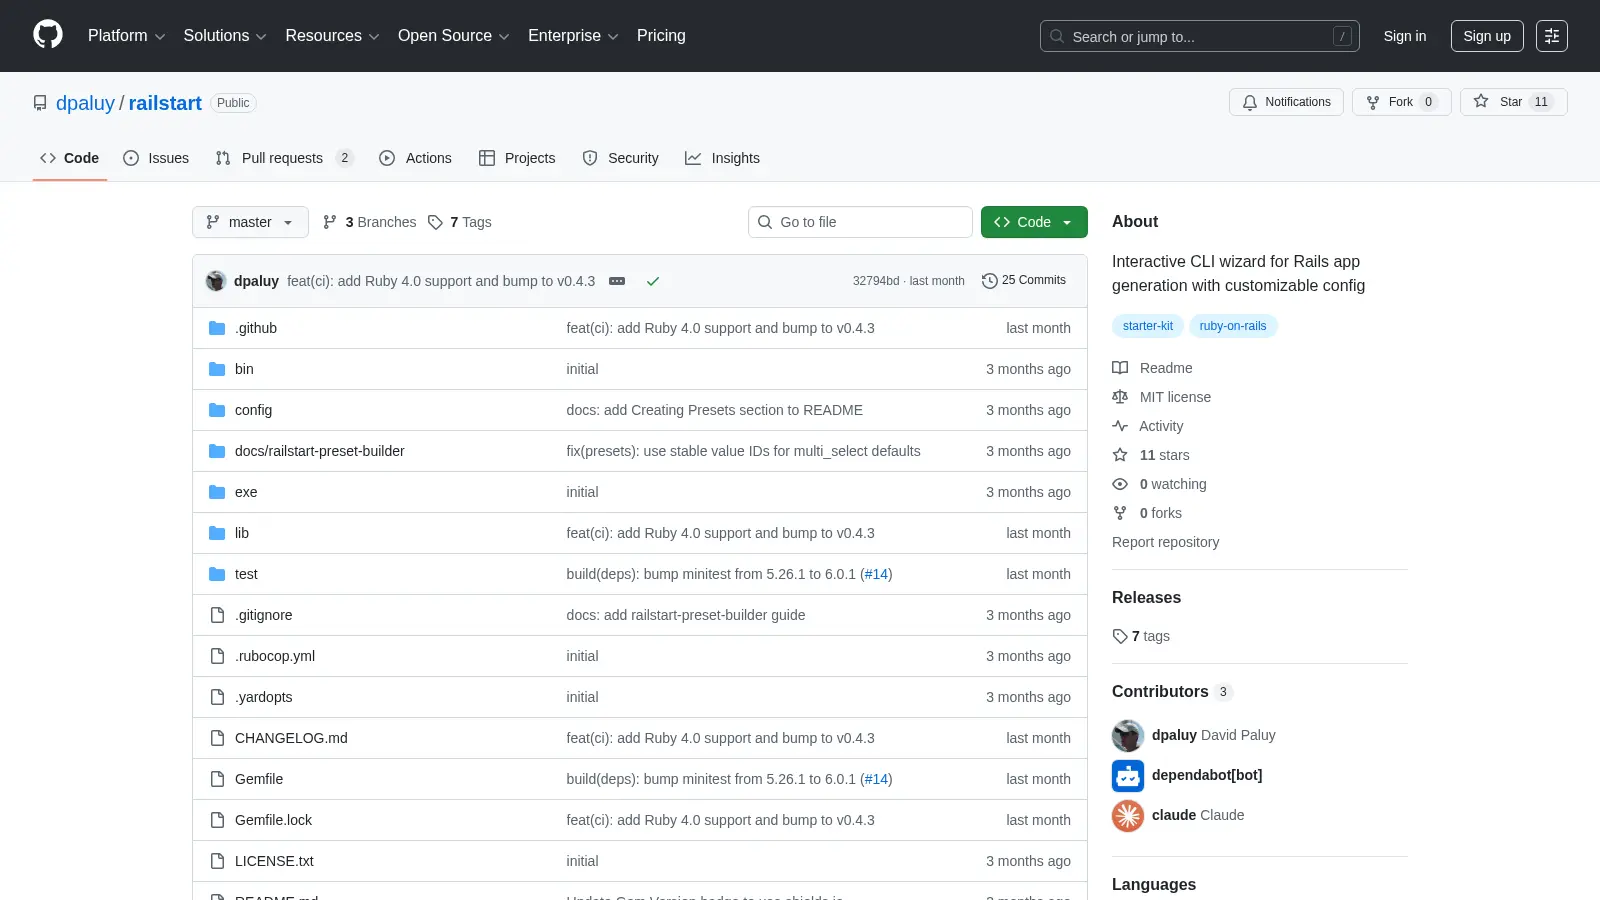Click the #14 pull request link in test row
The height and width of the screenshot is (900, 1600).
[876, 574]
